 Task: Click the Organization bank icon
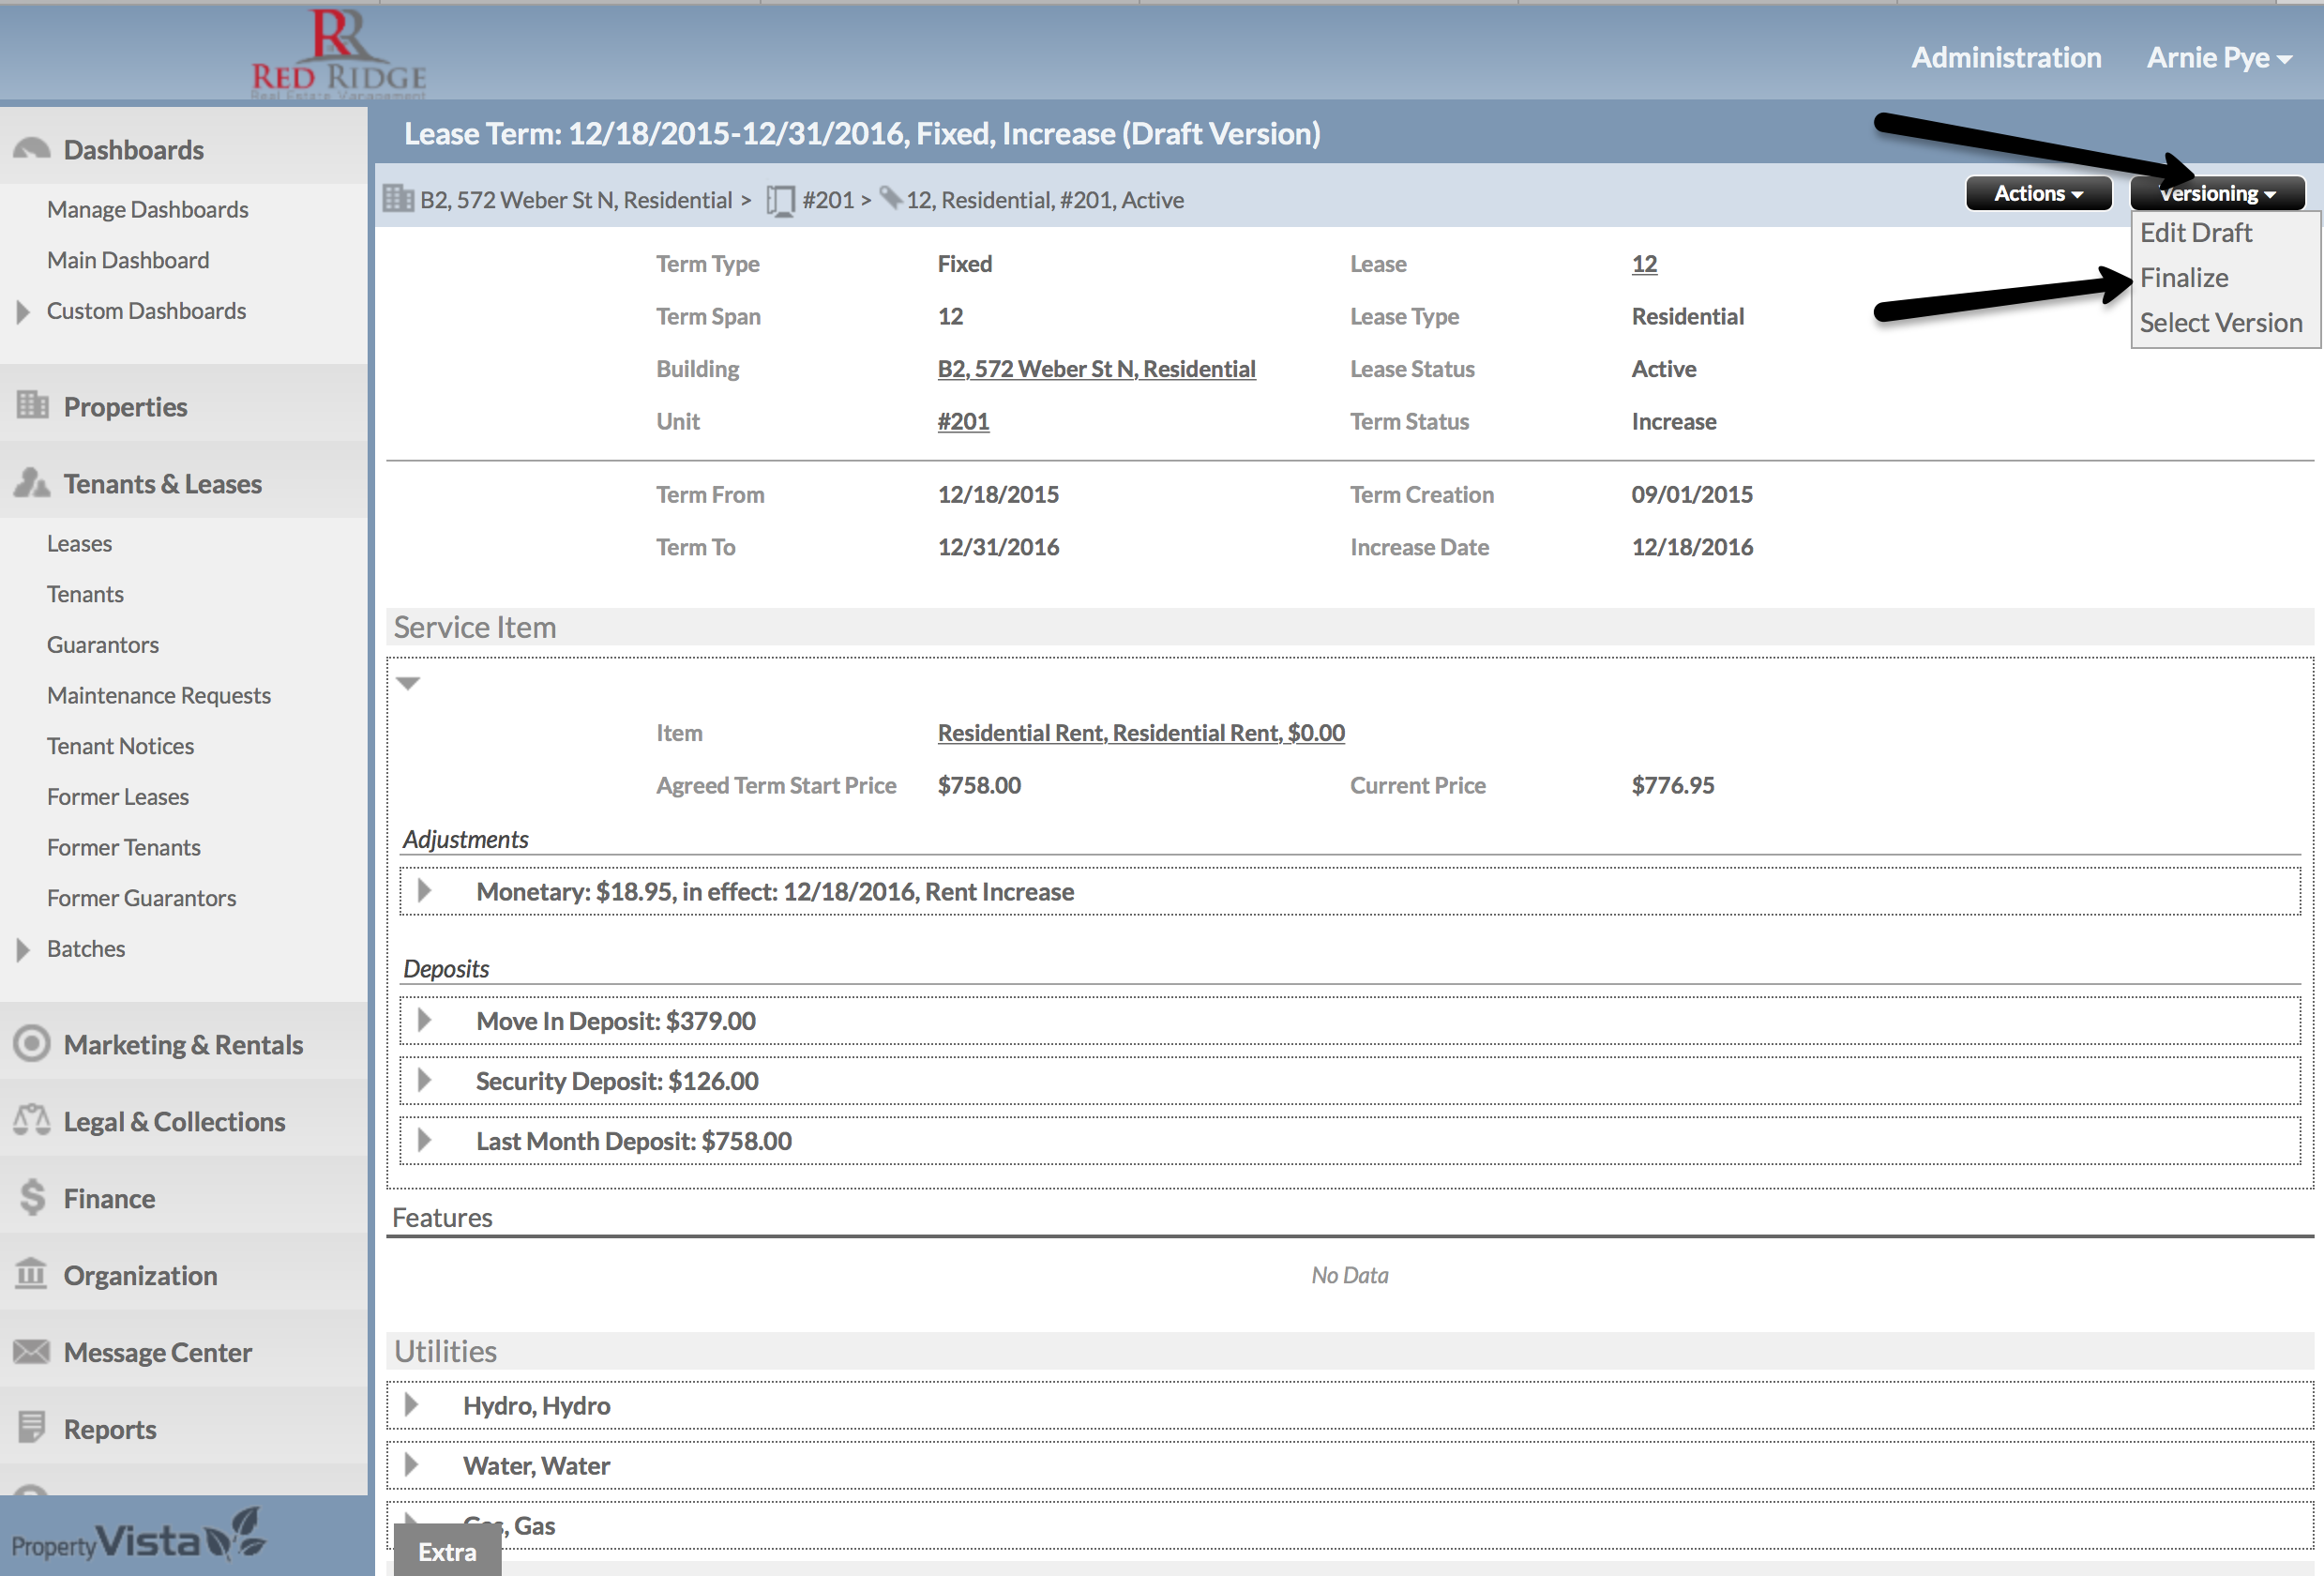pyautogui.click(x=32, y=1274)
